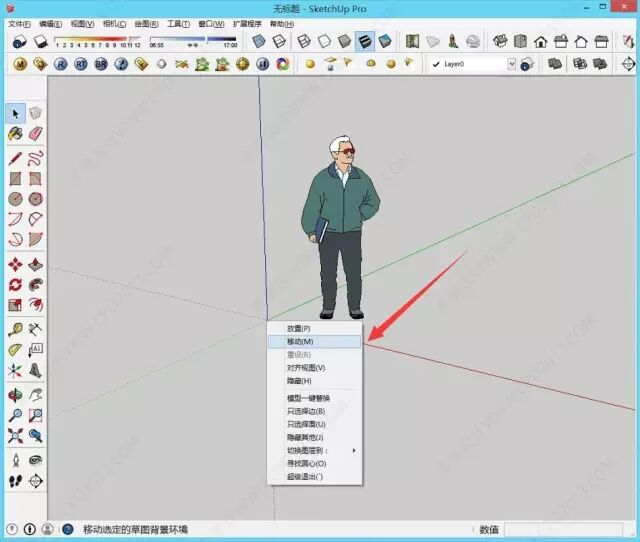Pick the Zoom magnifier tool

click(x=16, y=415)
